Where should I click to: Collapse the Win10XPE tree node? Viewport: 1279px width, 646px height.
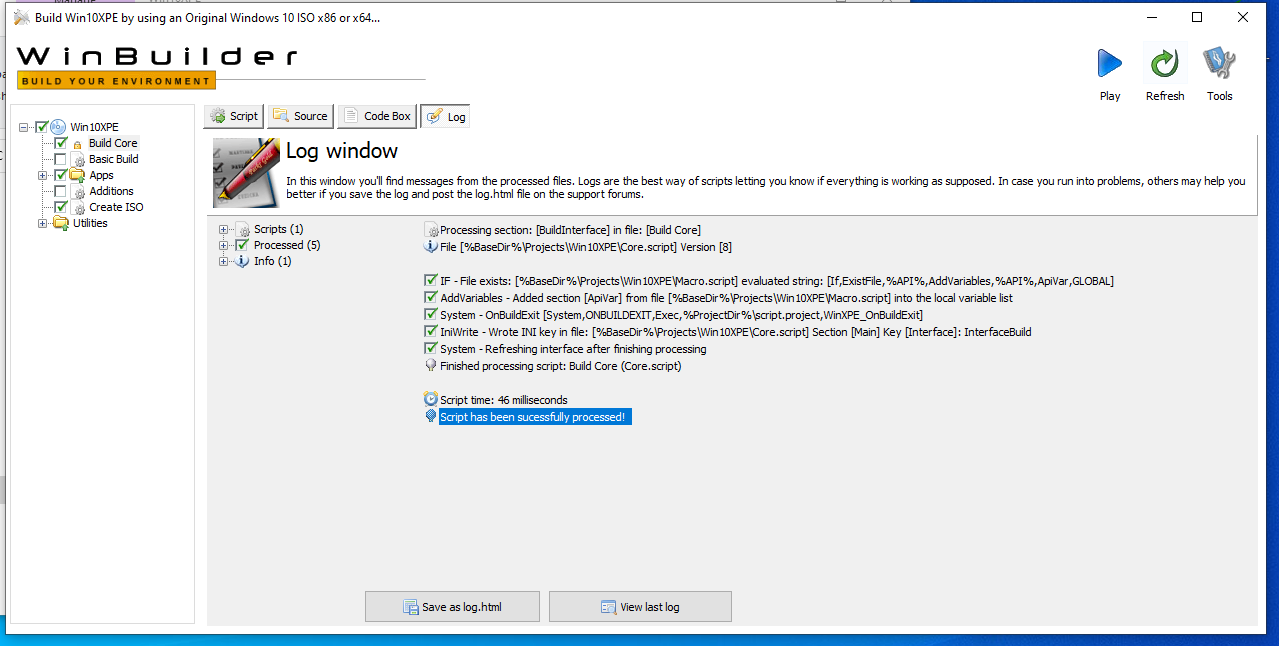click(24, 127)
